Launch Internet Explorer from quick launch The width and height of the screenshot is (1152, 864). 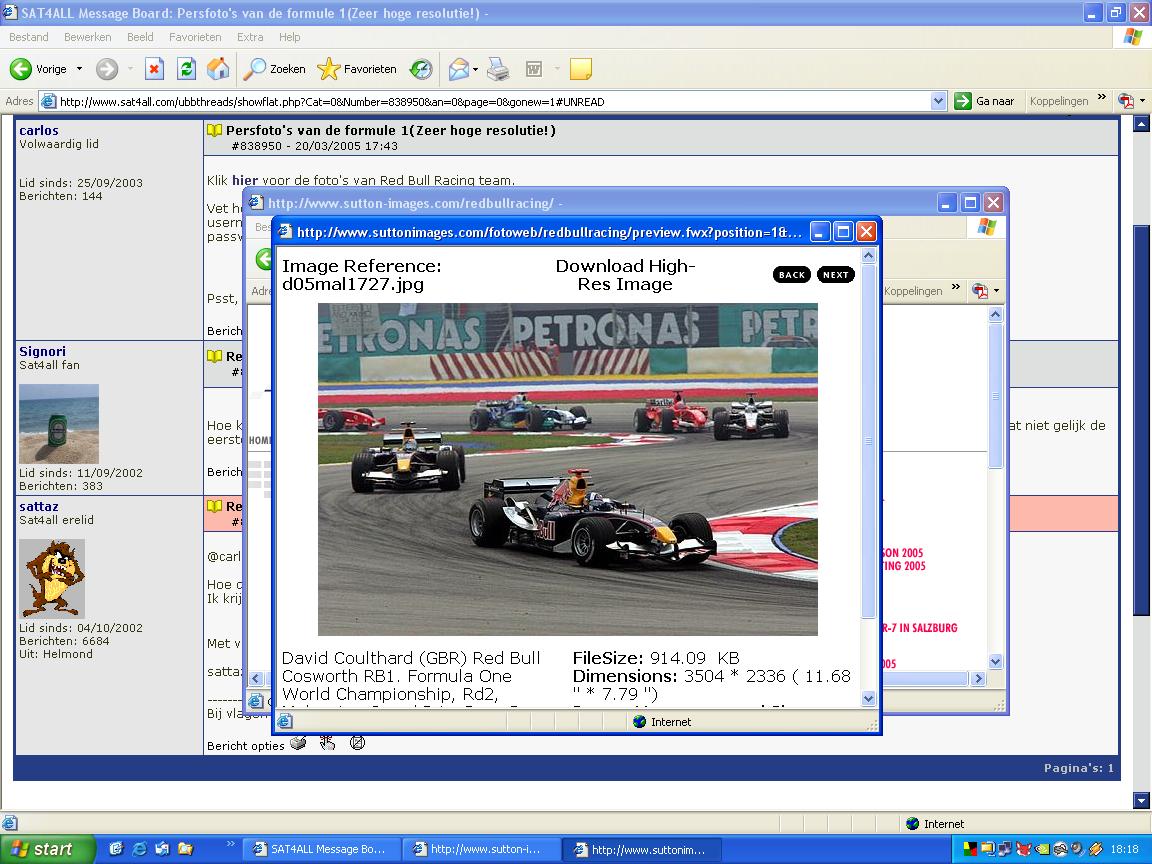[x=139, y=849]
